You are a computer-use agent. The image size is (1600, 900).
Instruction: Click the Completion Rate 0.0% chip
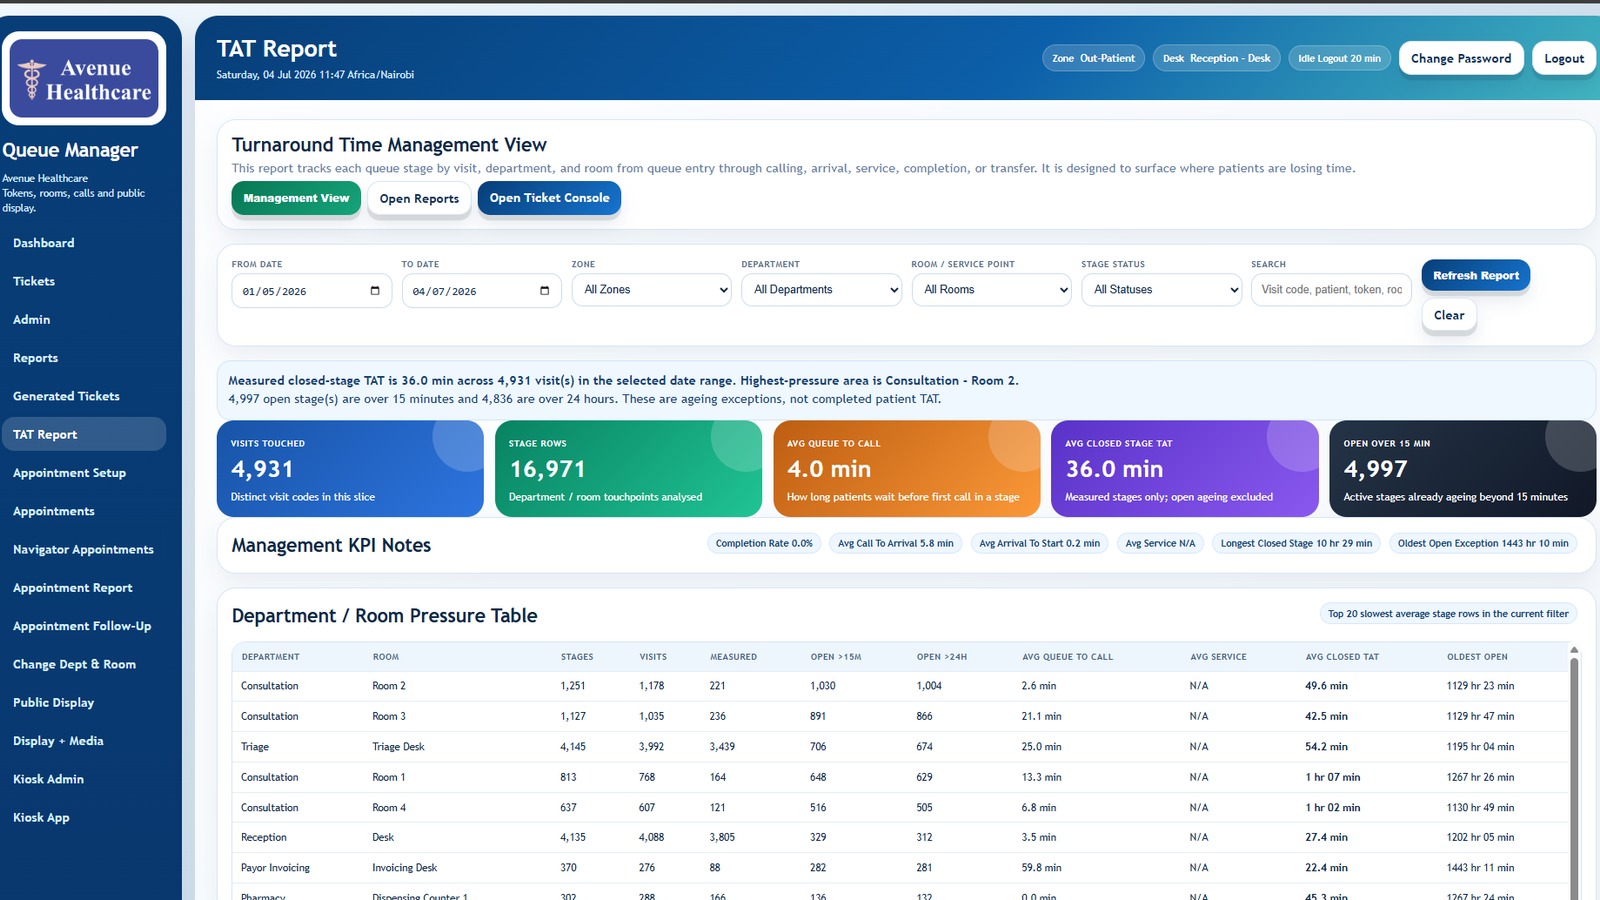pyautogui.click(x=764, y=543)
